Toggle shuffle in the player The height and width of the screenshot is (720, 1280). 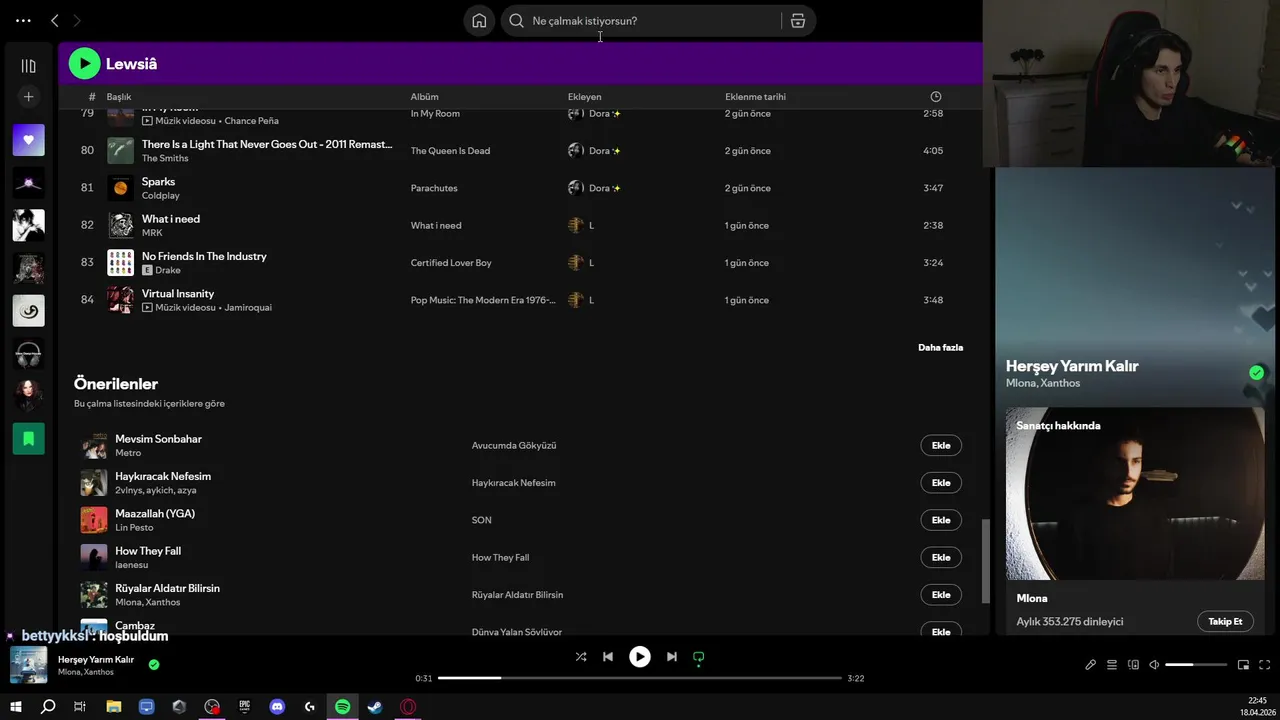[x=581, y=657]
